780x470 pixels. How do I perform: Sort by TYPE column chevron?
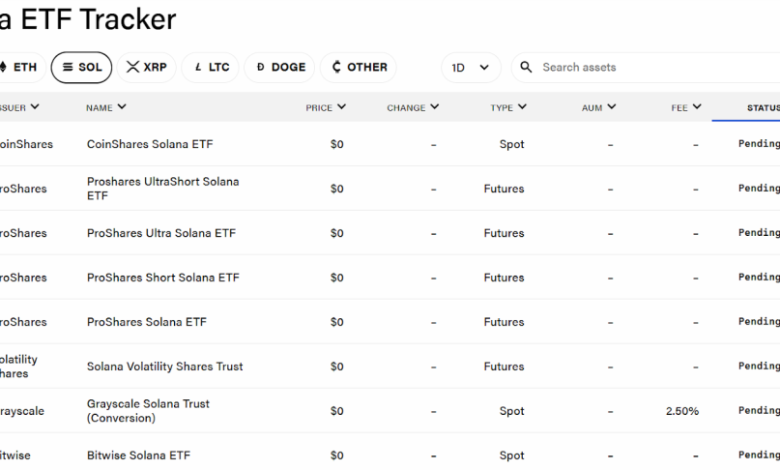(x=522, y=106)
